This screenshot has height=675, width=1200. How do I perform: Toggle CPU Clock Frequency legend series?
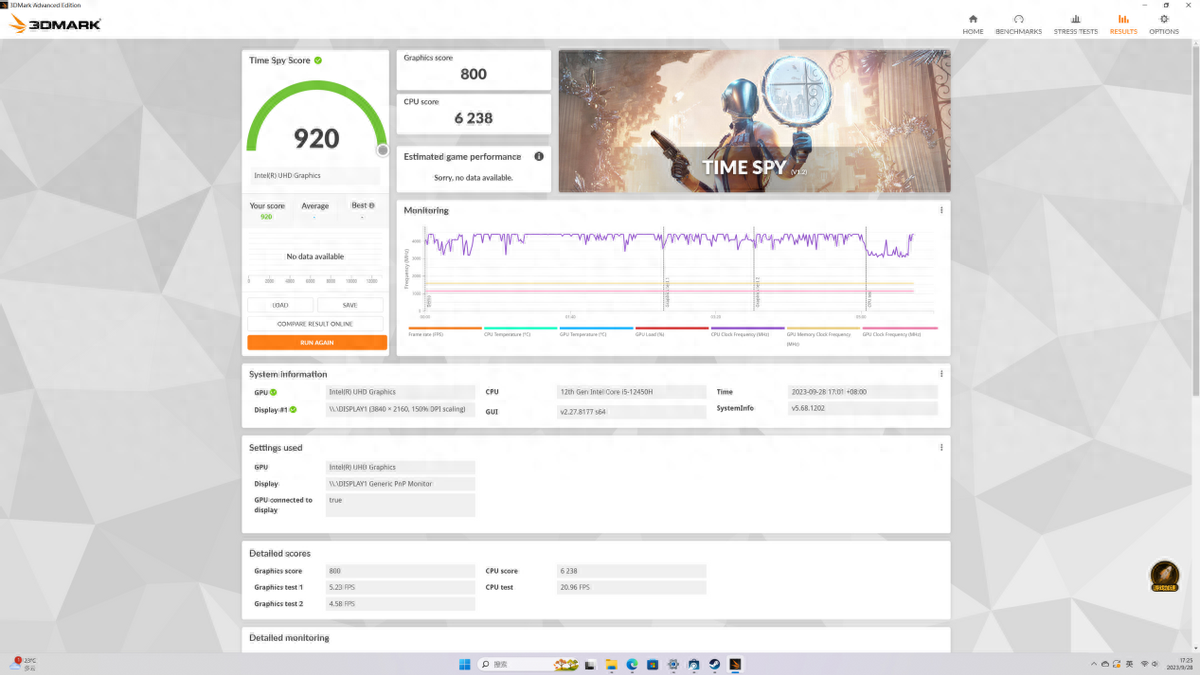(x=747, y=331)
